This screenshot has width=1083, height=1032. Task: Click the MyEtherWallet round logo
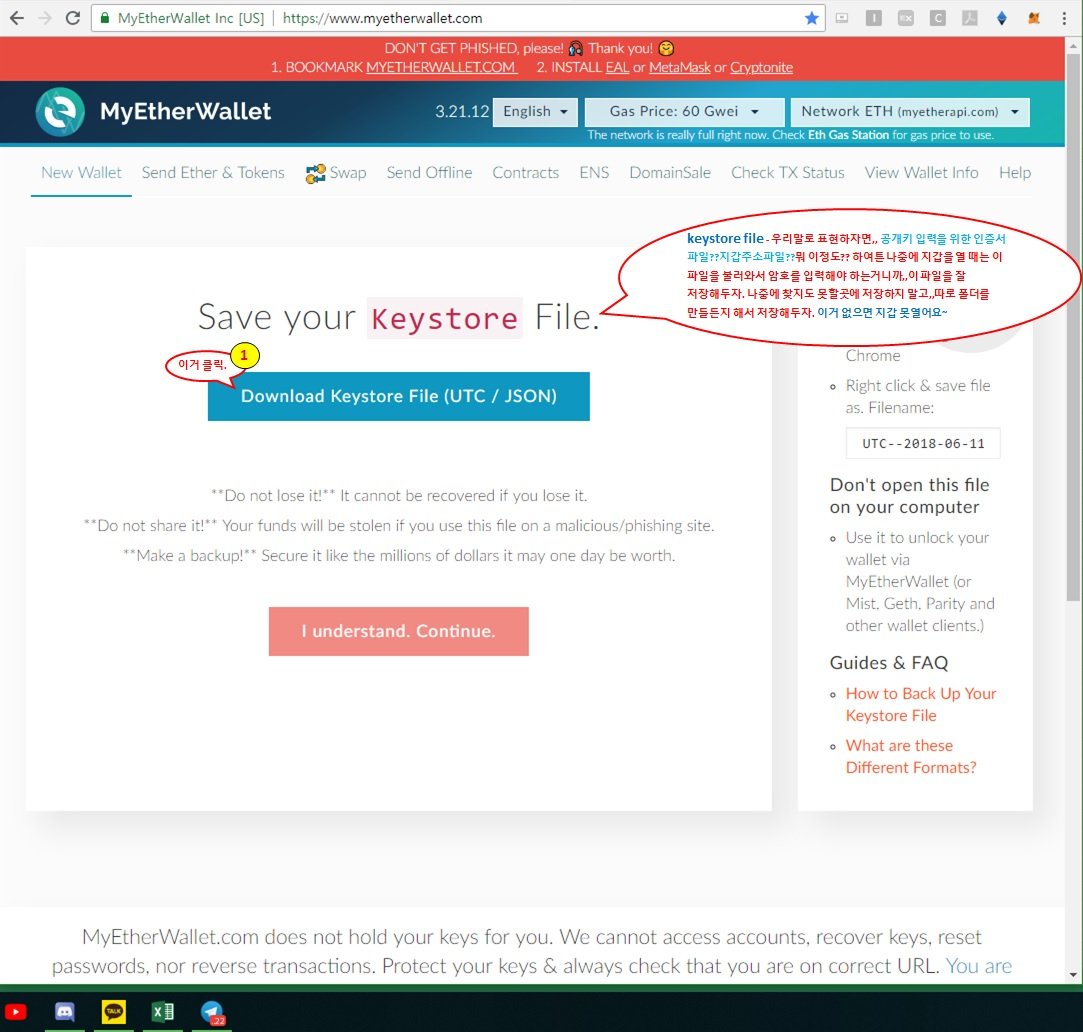pos(60,112)
